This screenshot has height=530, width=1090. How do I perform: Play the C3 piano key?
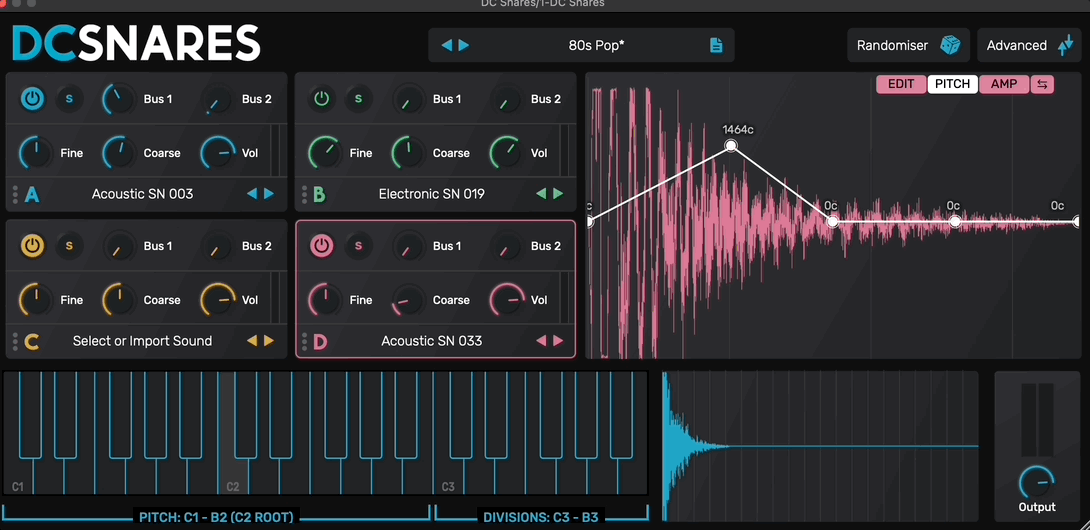point(448,476)
